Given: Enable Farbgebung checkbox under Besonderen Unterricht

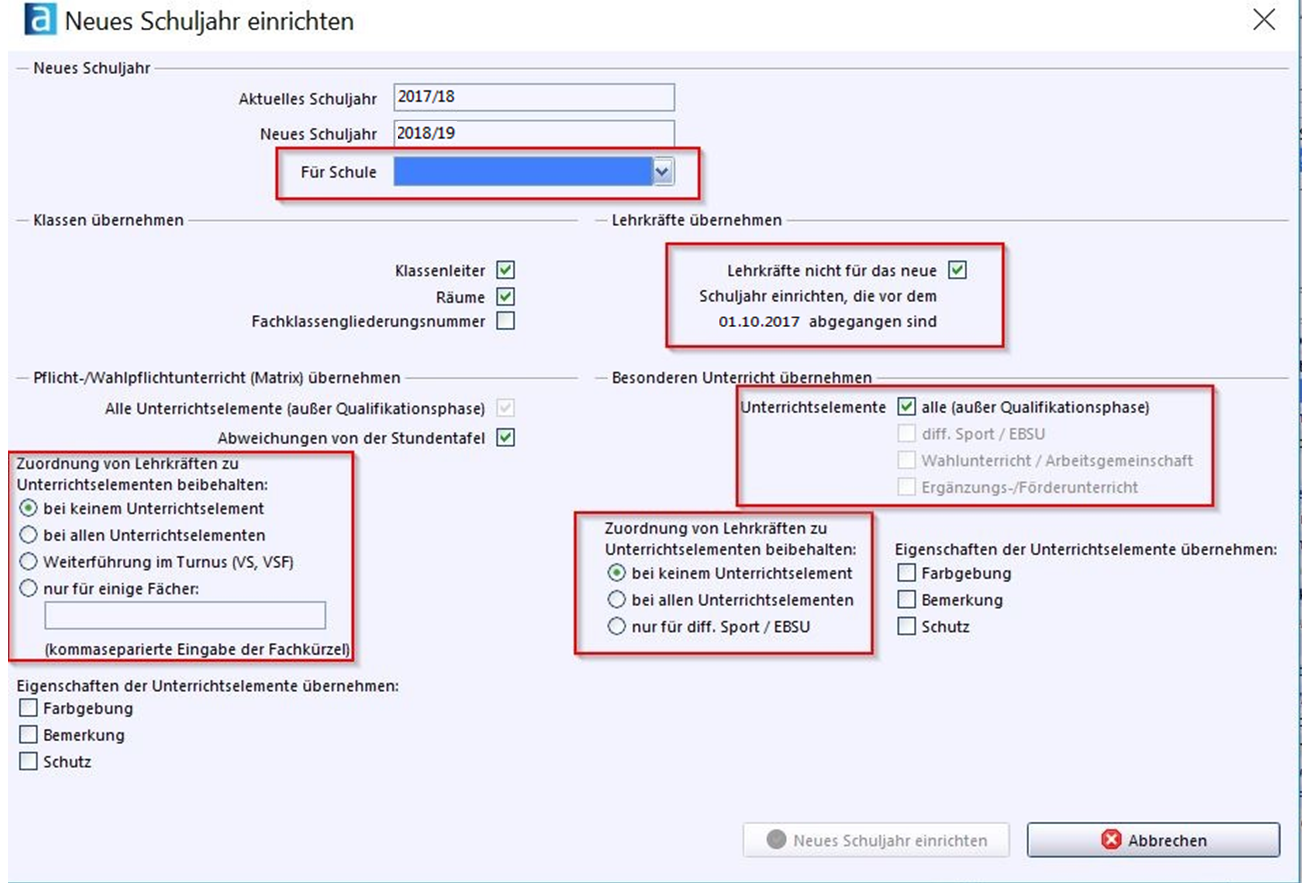Looking at the screenshot, I should click(x=906, y=573).
